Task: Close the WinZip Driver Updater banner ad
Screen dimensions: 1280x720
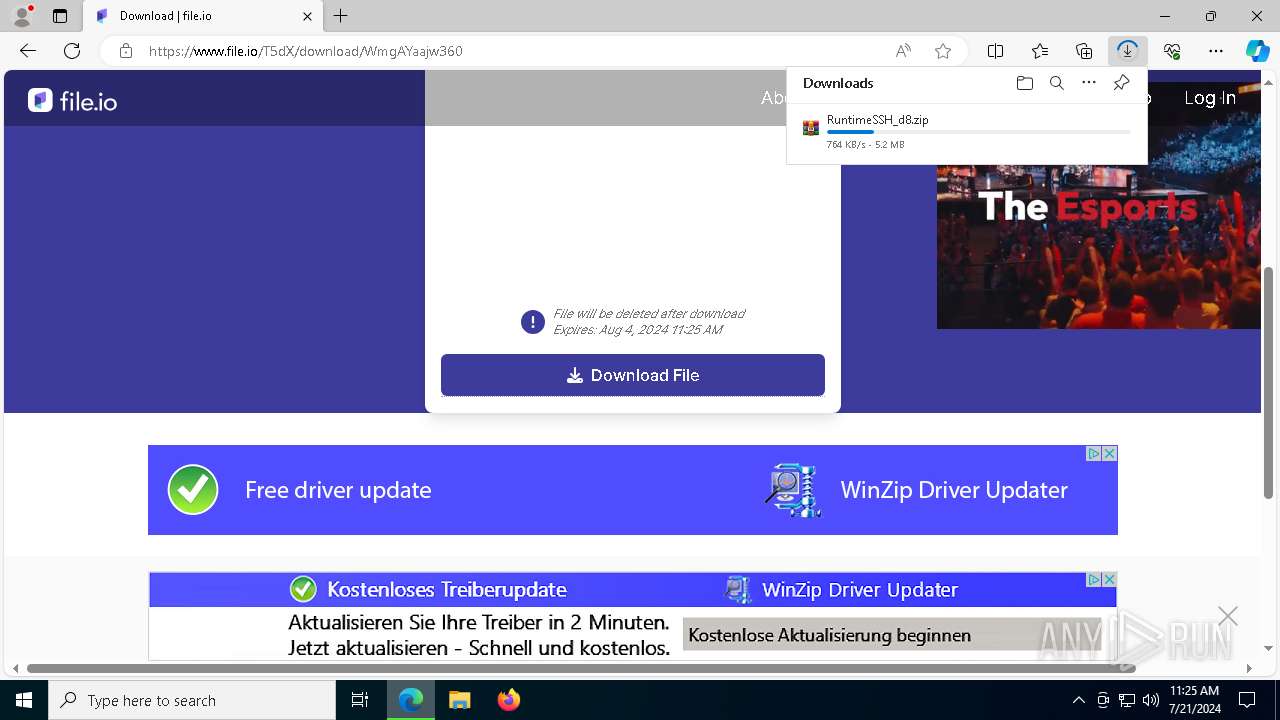Action: pos(1109,453)
